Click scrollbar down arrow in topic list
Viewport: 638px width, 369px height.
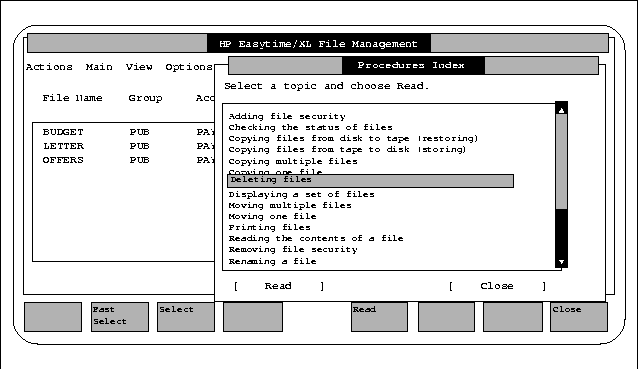coord(562,262)
